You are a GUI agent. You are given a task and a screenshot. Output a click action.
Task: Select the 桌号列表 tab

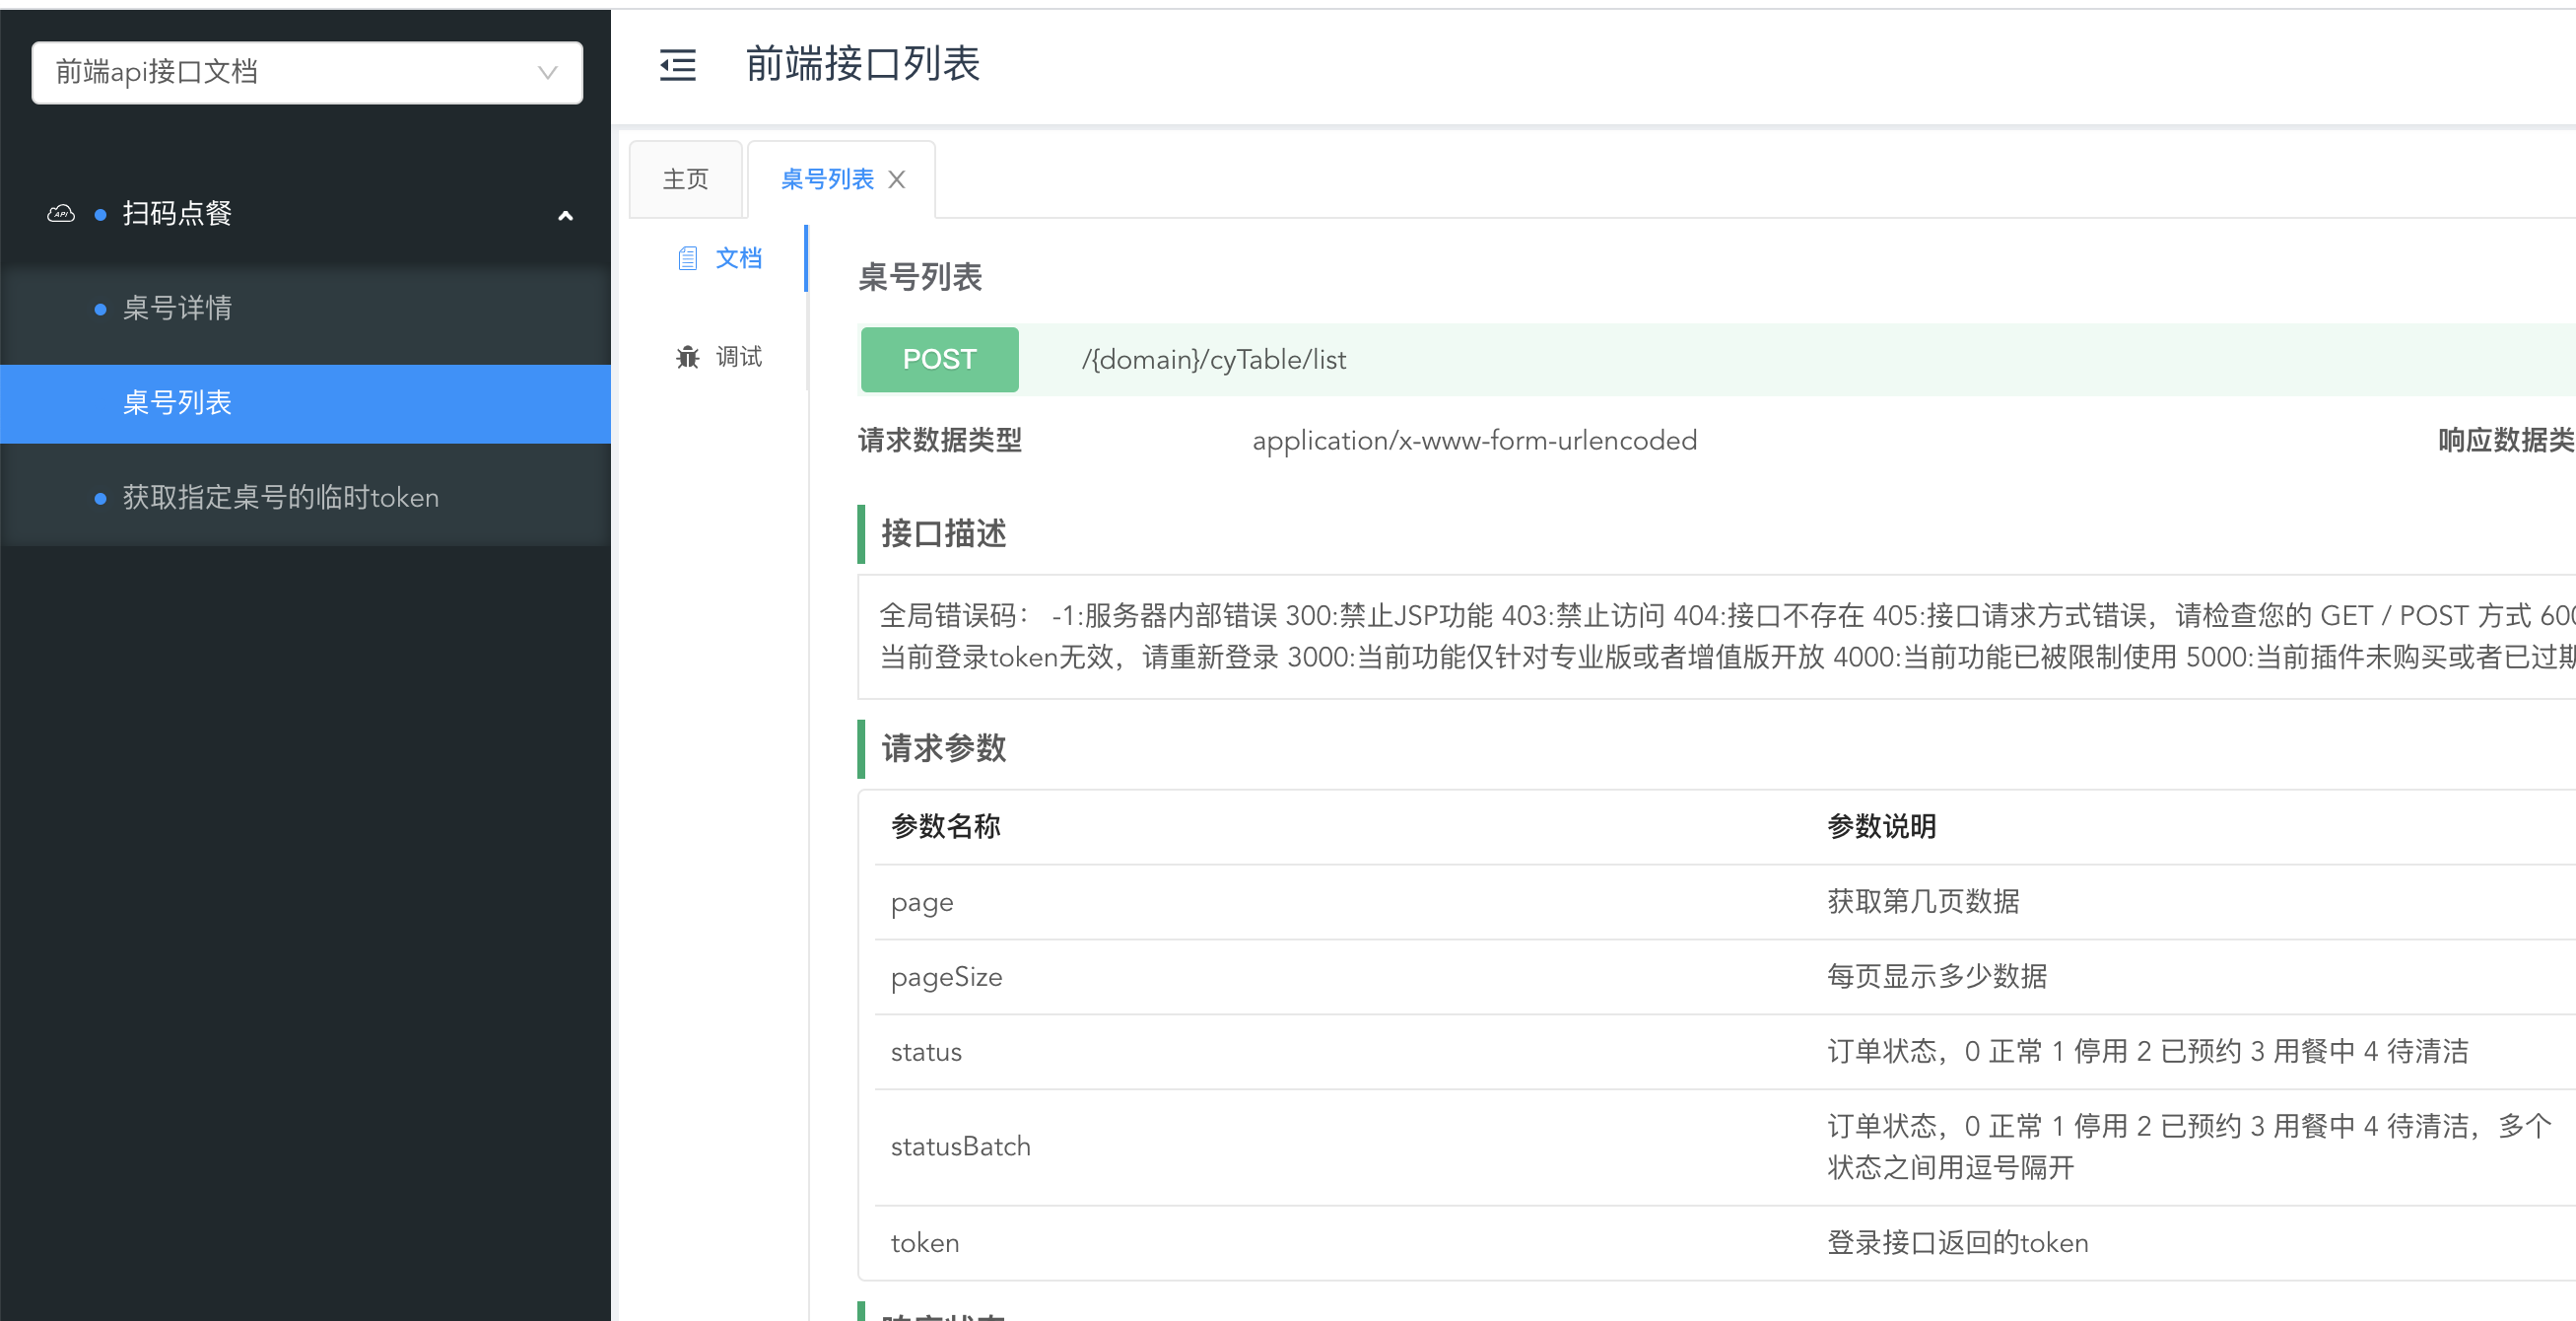(x=826, y=180)
